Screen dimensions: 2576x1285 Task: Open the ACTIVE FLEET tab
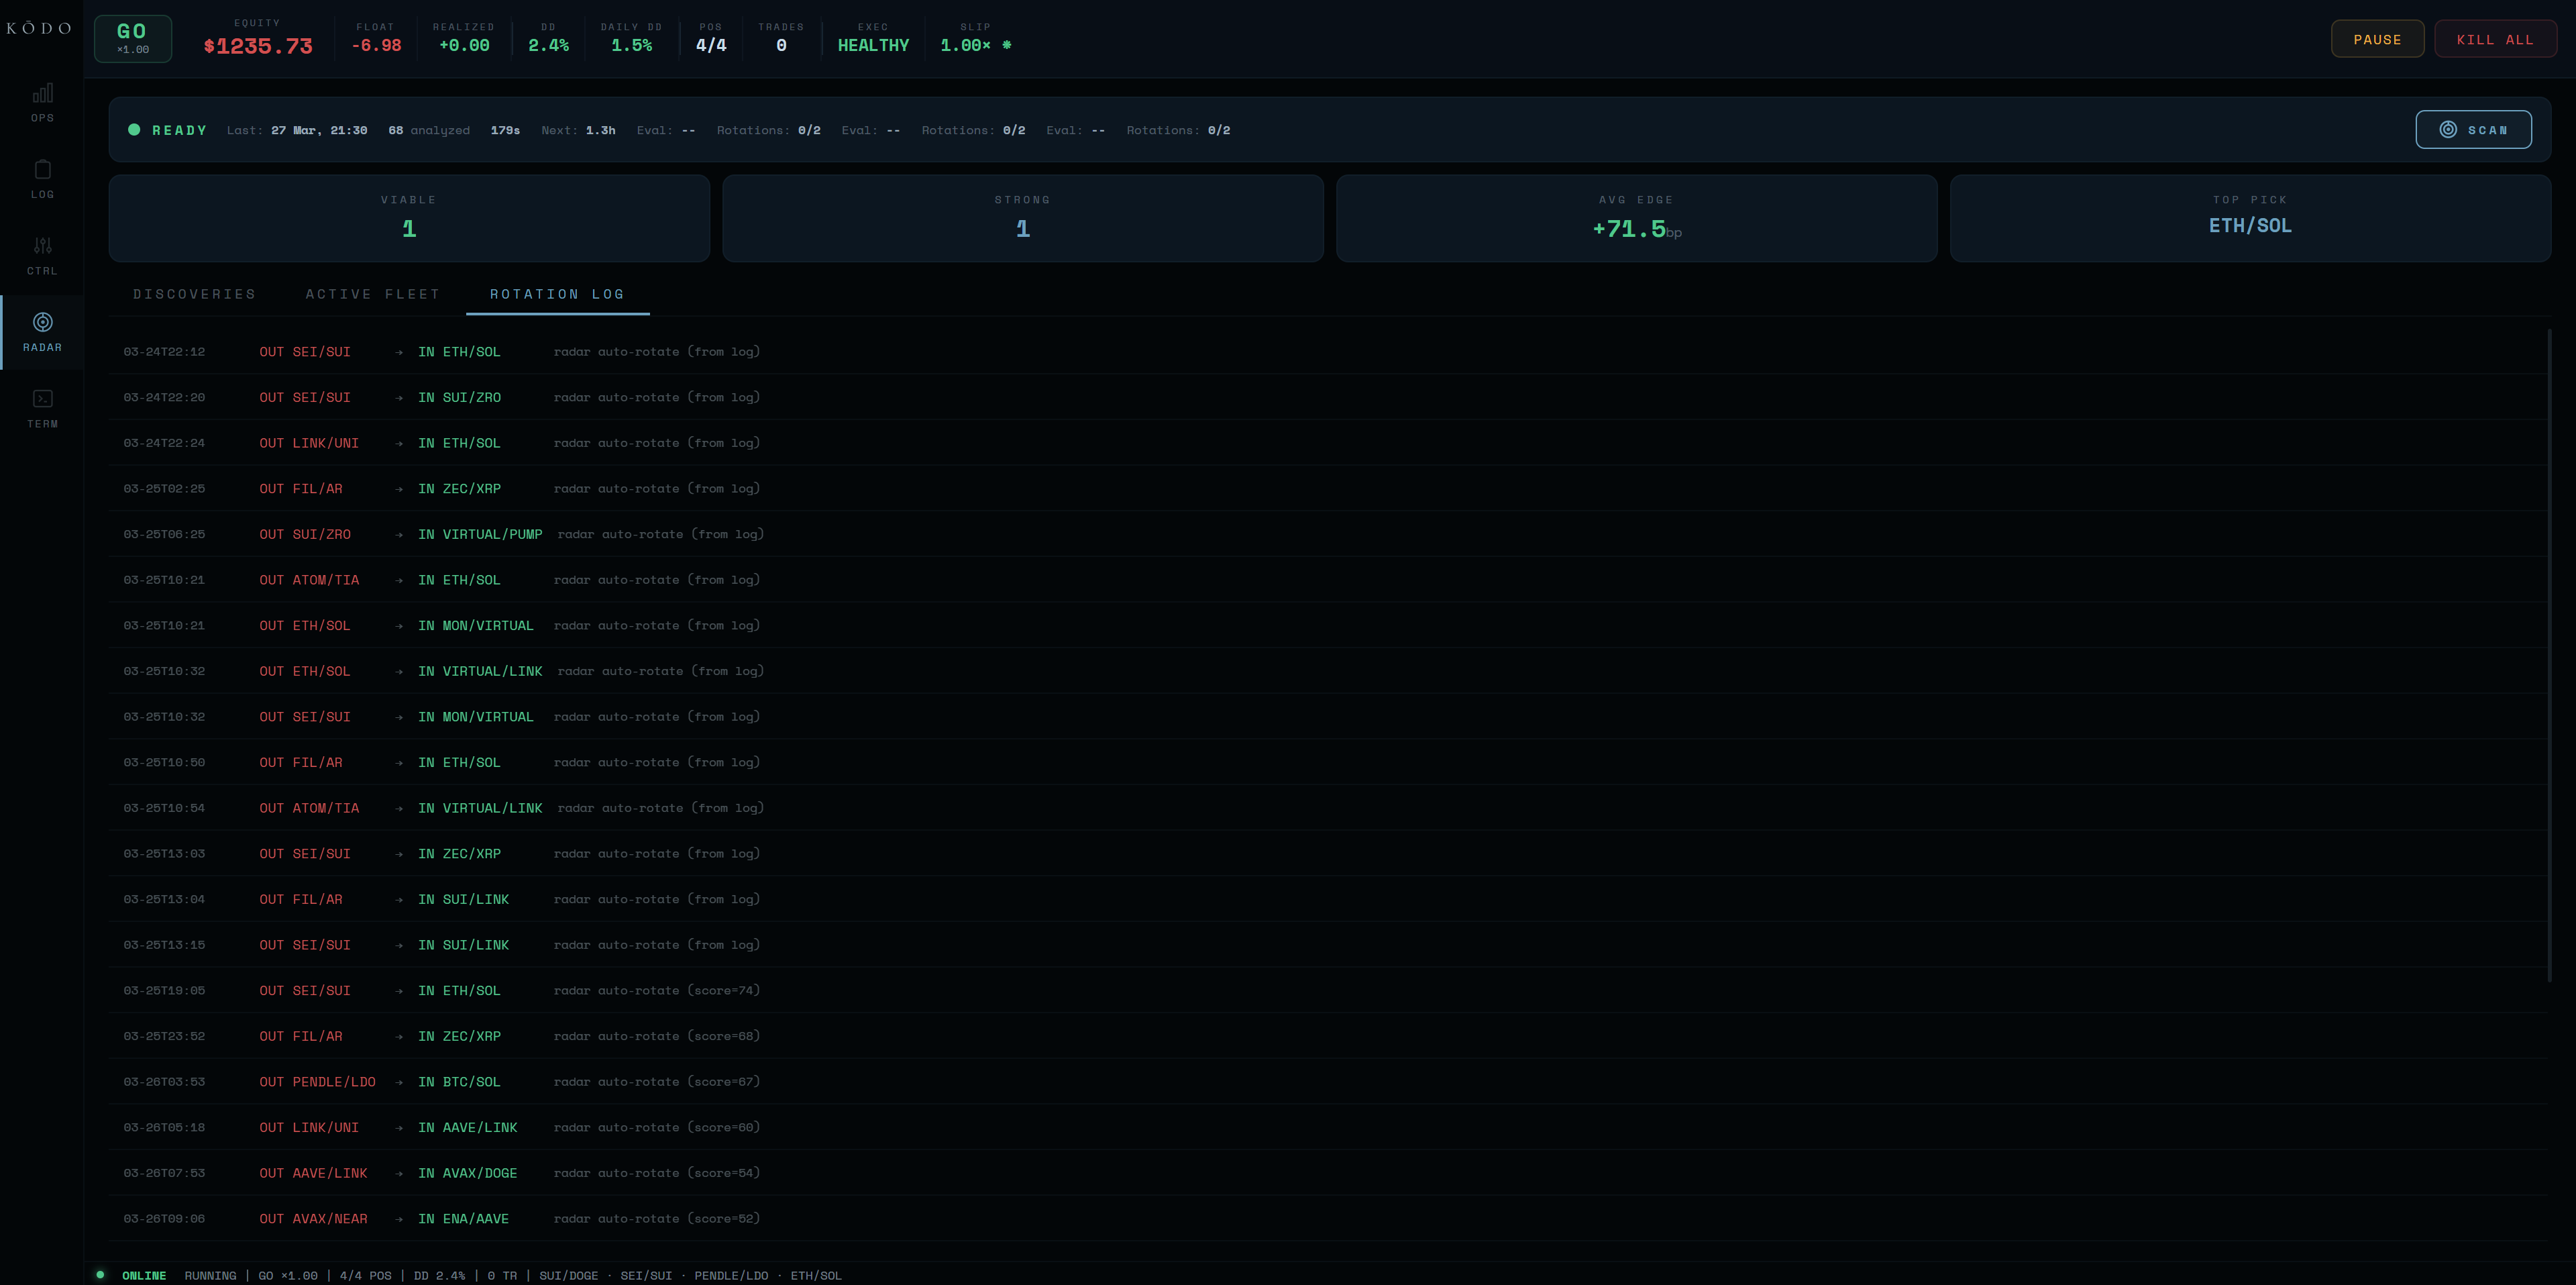(x=372, y=294)
